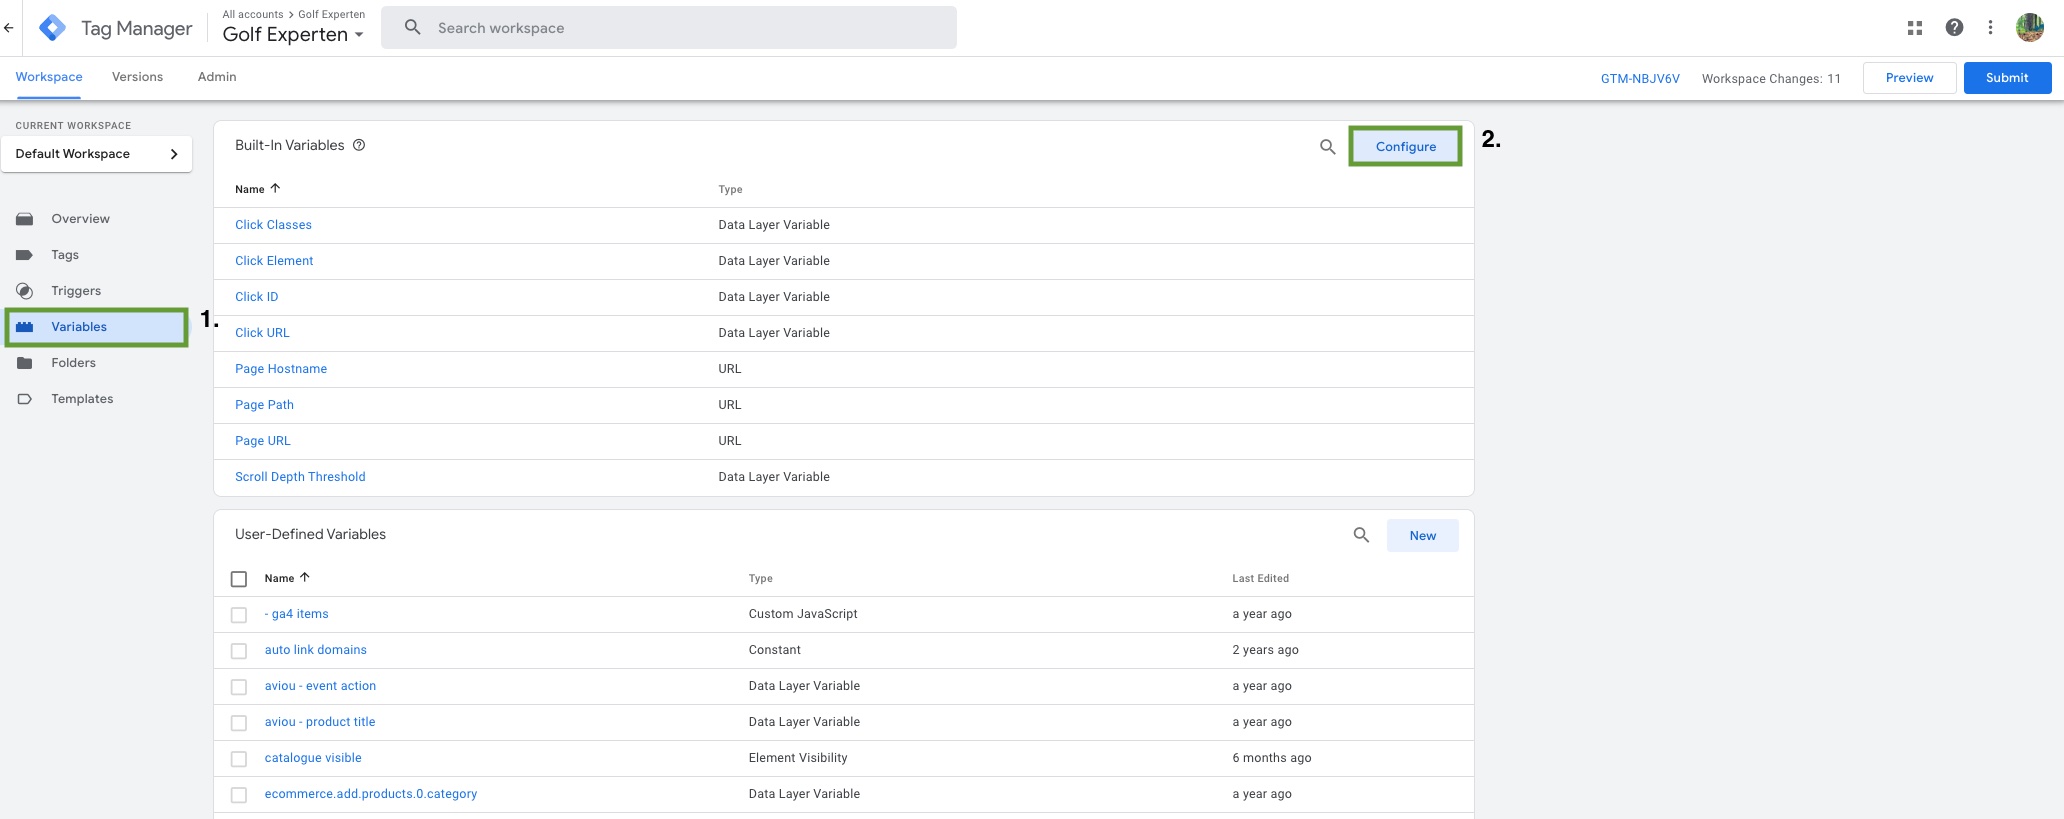2064x819 pixels.
Task: Open Templates in the sidebar
Action: [82, 399]
